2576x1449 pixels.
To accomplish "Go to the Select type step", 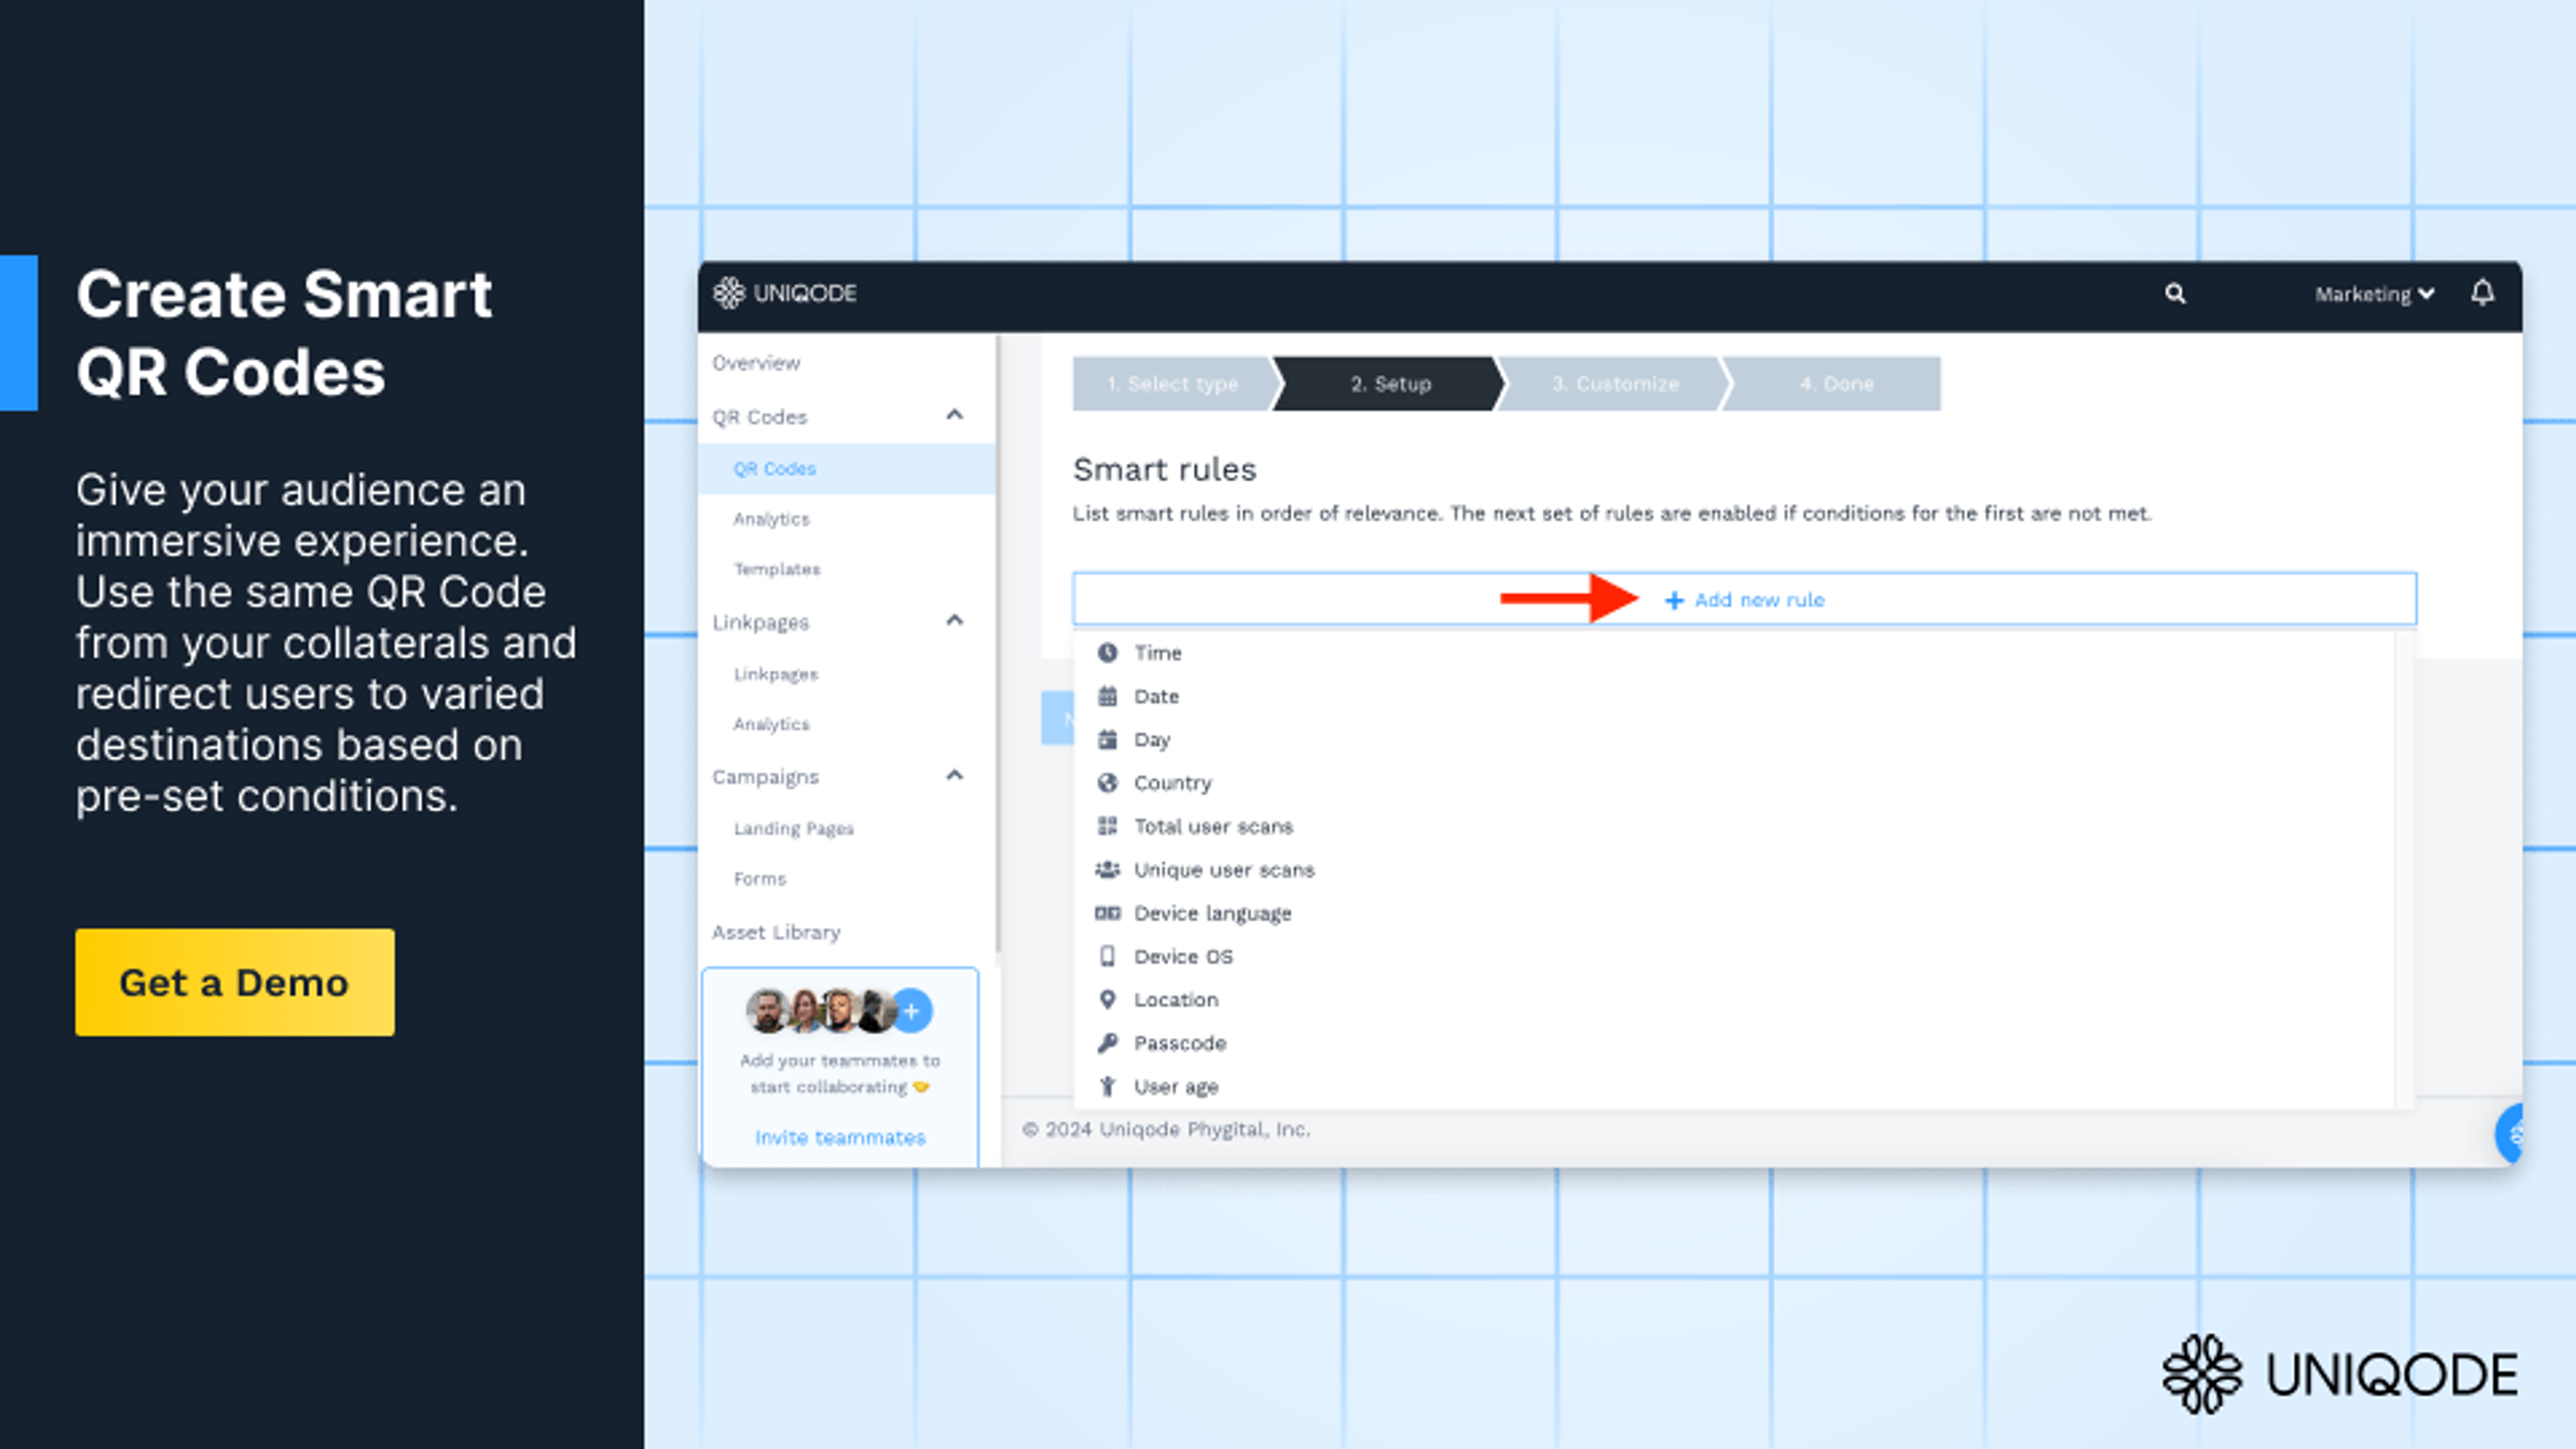I will point(1172,384).
